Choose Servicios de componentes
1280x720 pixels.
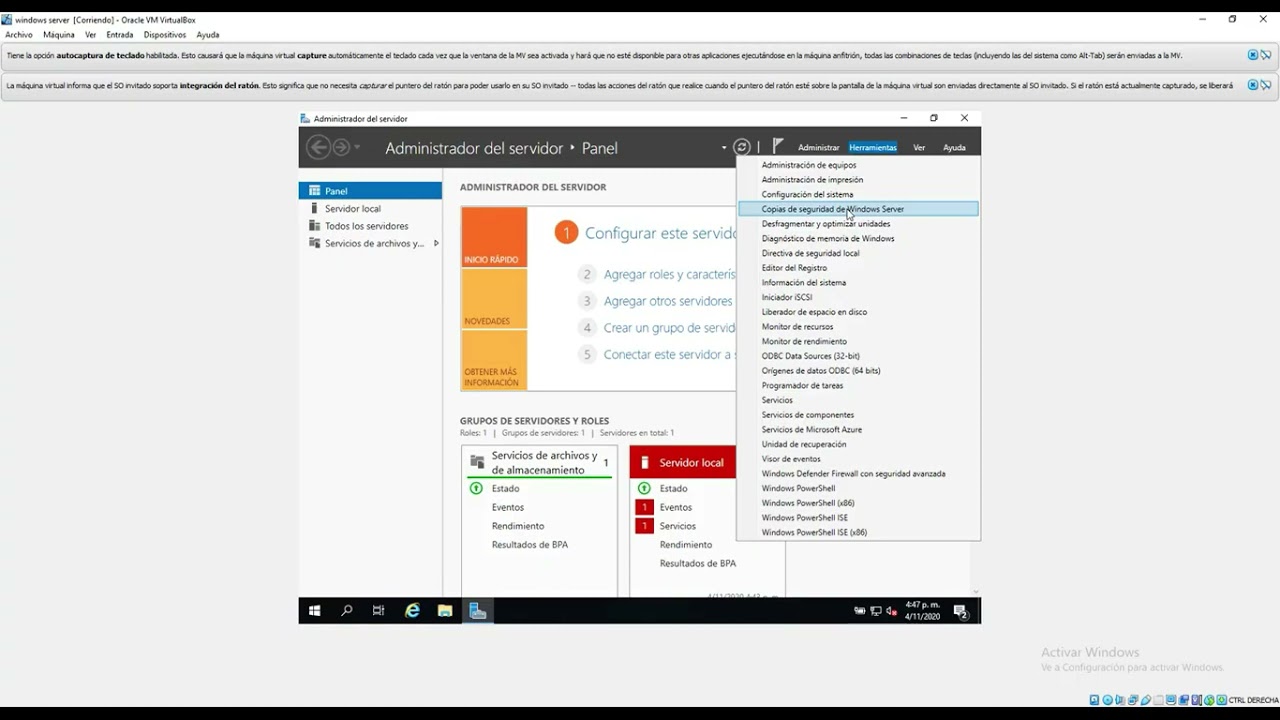point(808,415)
